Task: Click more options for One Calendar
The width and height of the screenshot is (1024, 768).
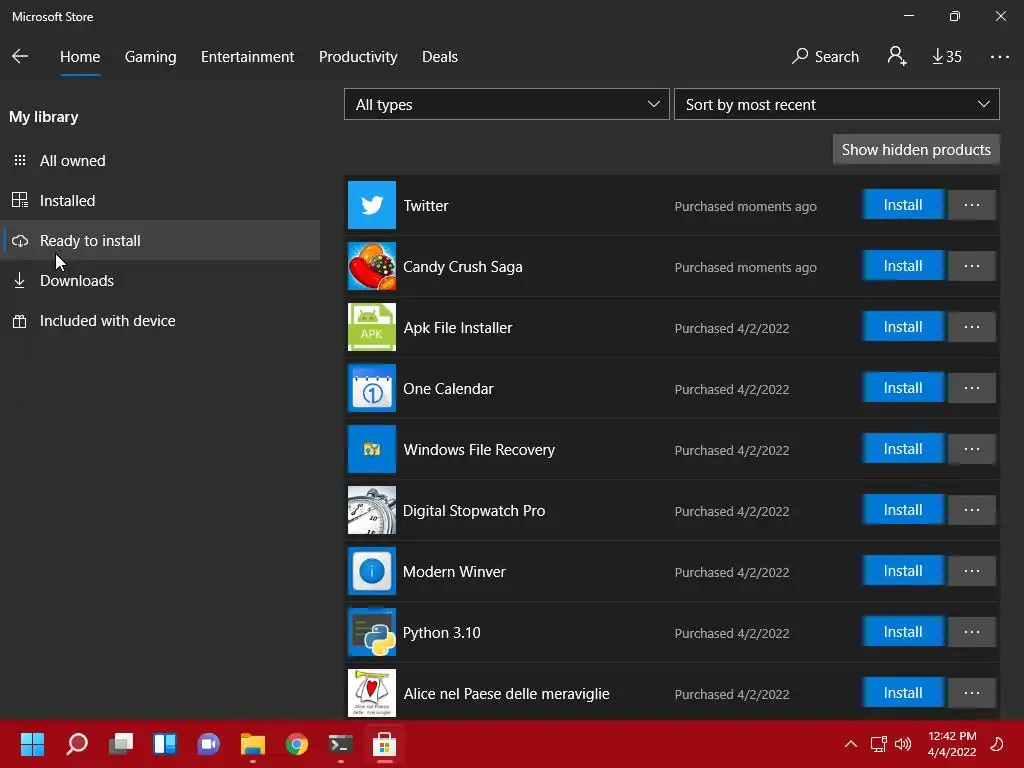Action: click(x=972, y=388)
